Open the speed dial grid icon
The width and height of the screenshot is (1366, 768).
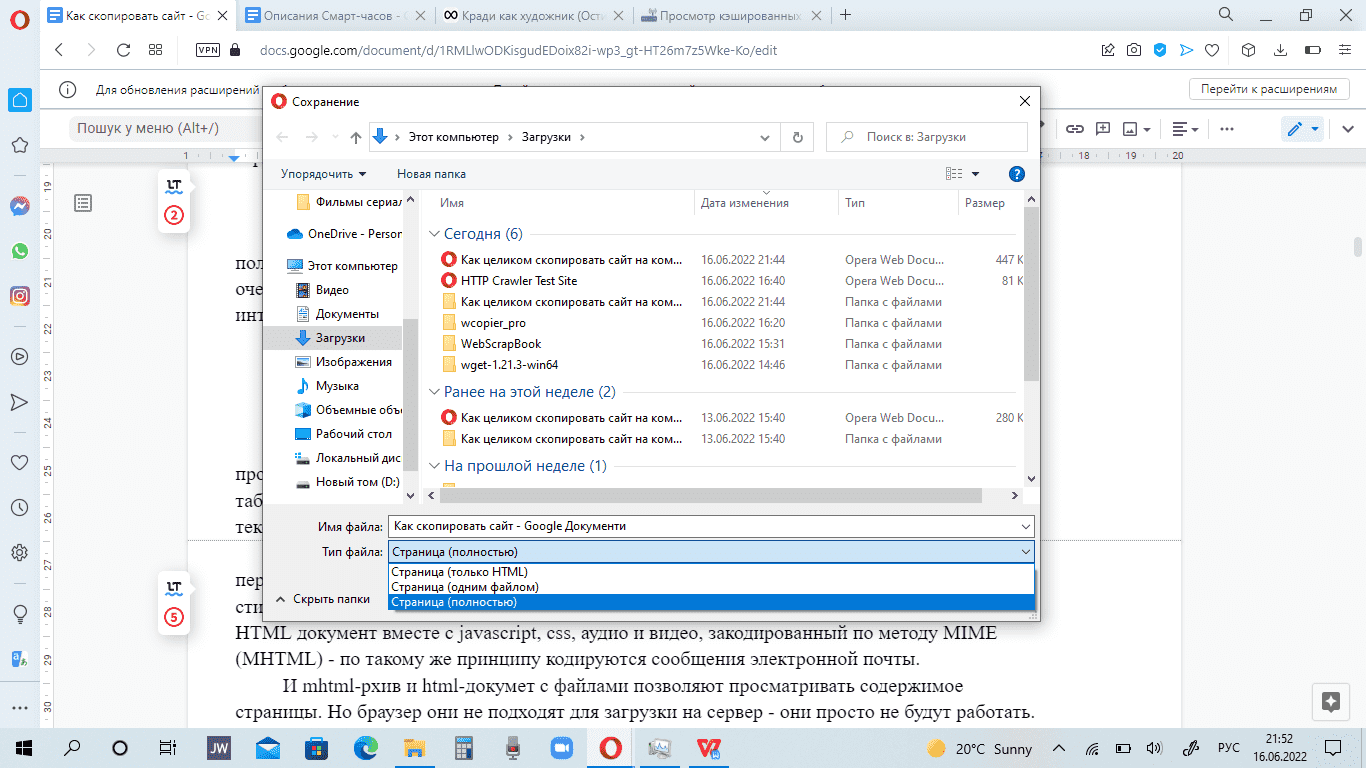coord(155,50)
